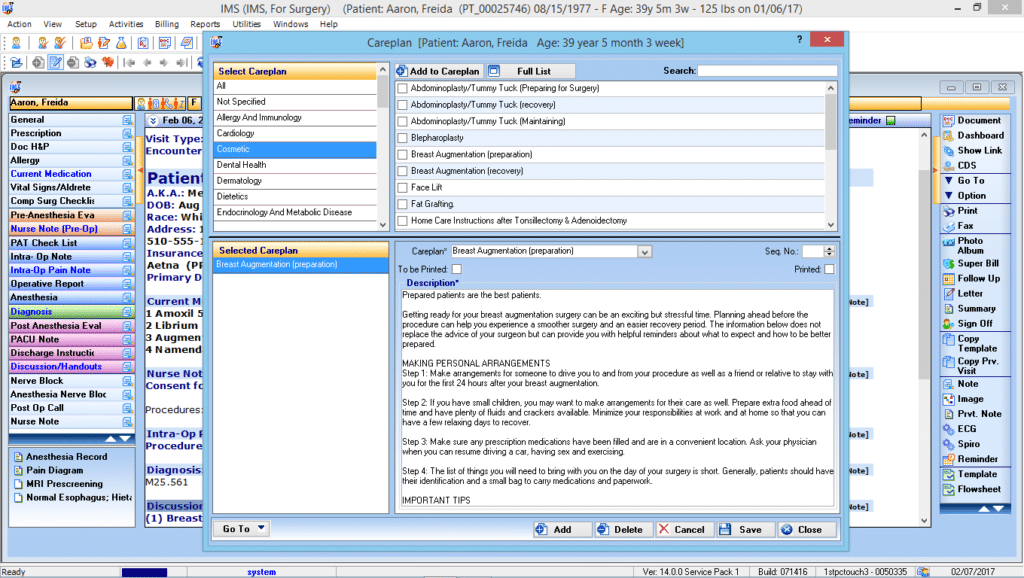Open the Careplan selection dropdown
Image resolution: width=1024 pixels, height=578 pixels.
[x=644, y=251]
